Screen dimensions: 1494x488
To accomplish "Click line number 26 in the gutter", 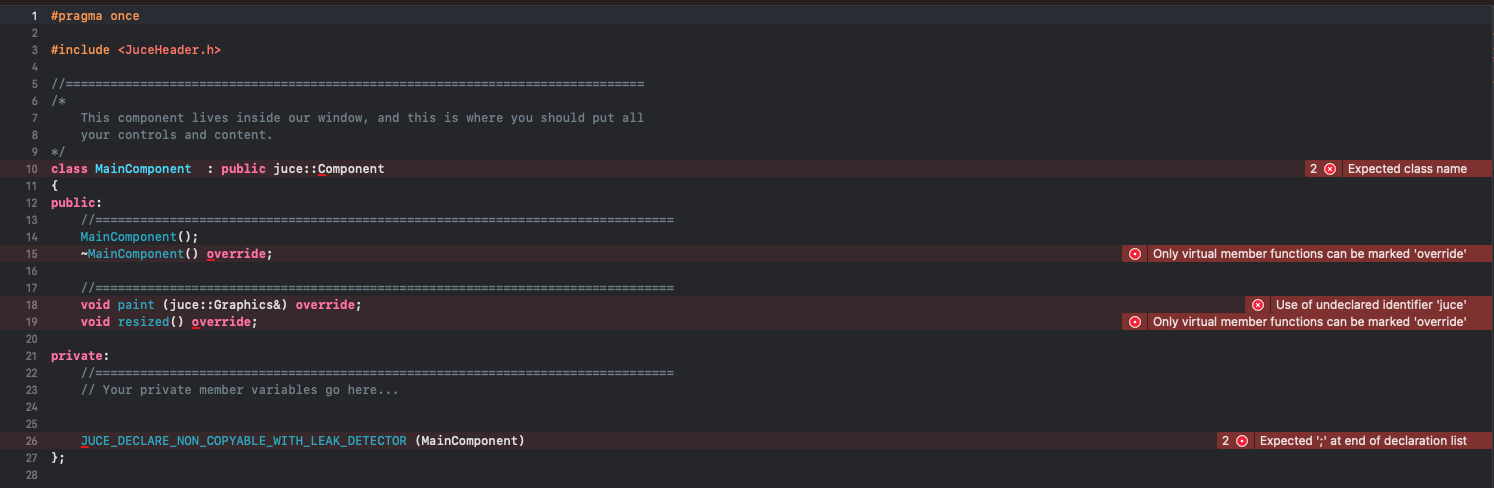I will (30, 441).
